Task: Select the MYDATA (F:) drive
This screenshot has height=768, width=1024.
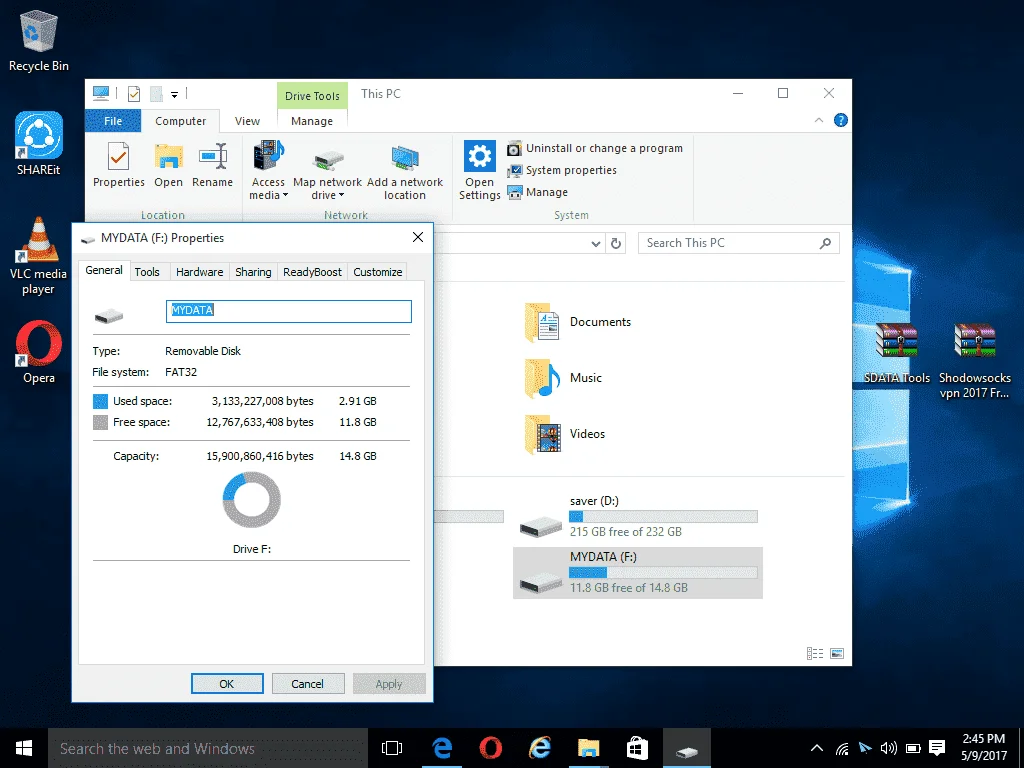Action: point(638,573)
